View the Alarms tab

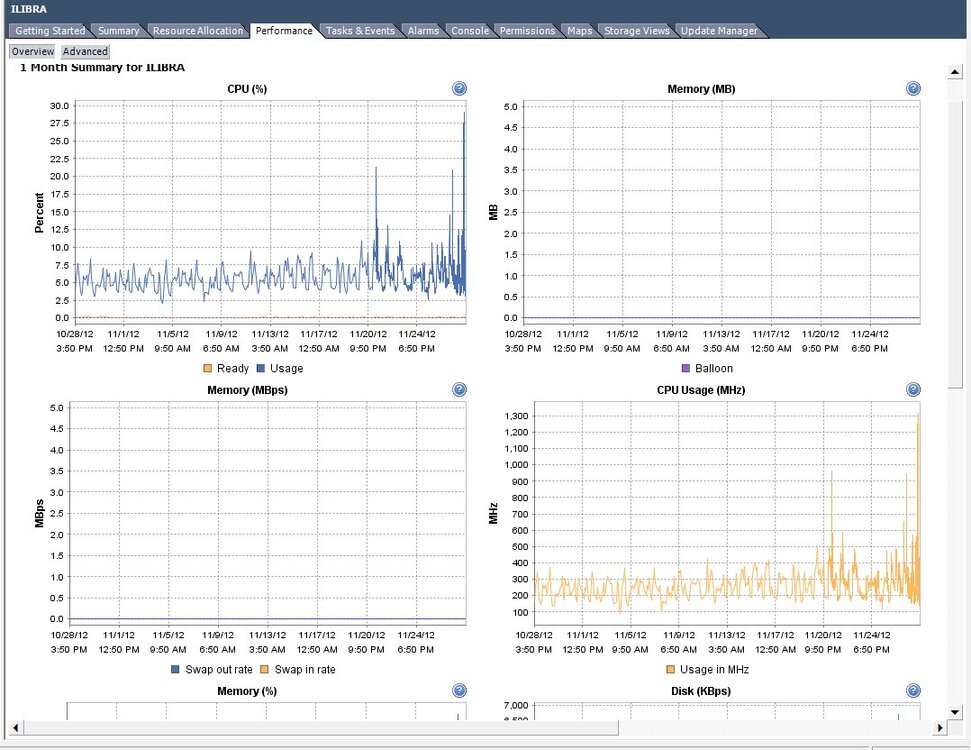coord(423,30)
